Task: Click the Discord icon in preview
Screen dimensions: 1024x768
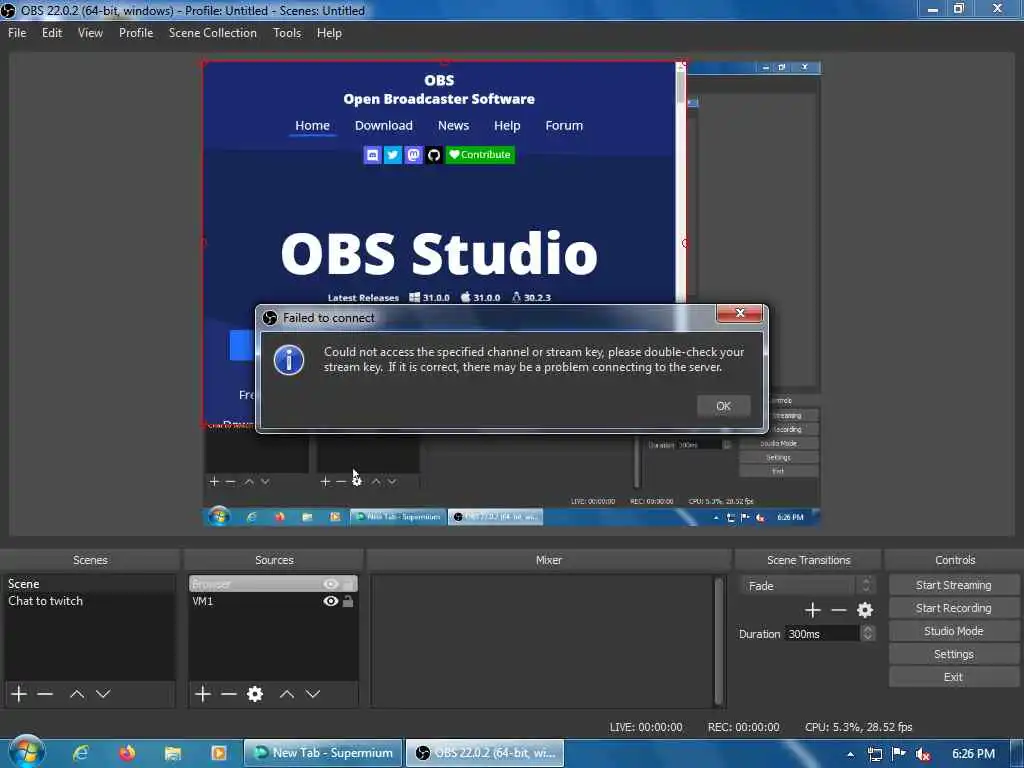Action: coord(372,155)
